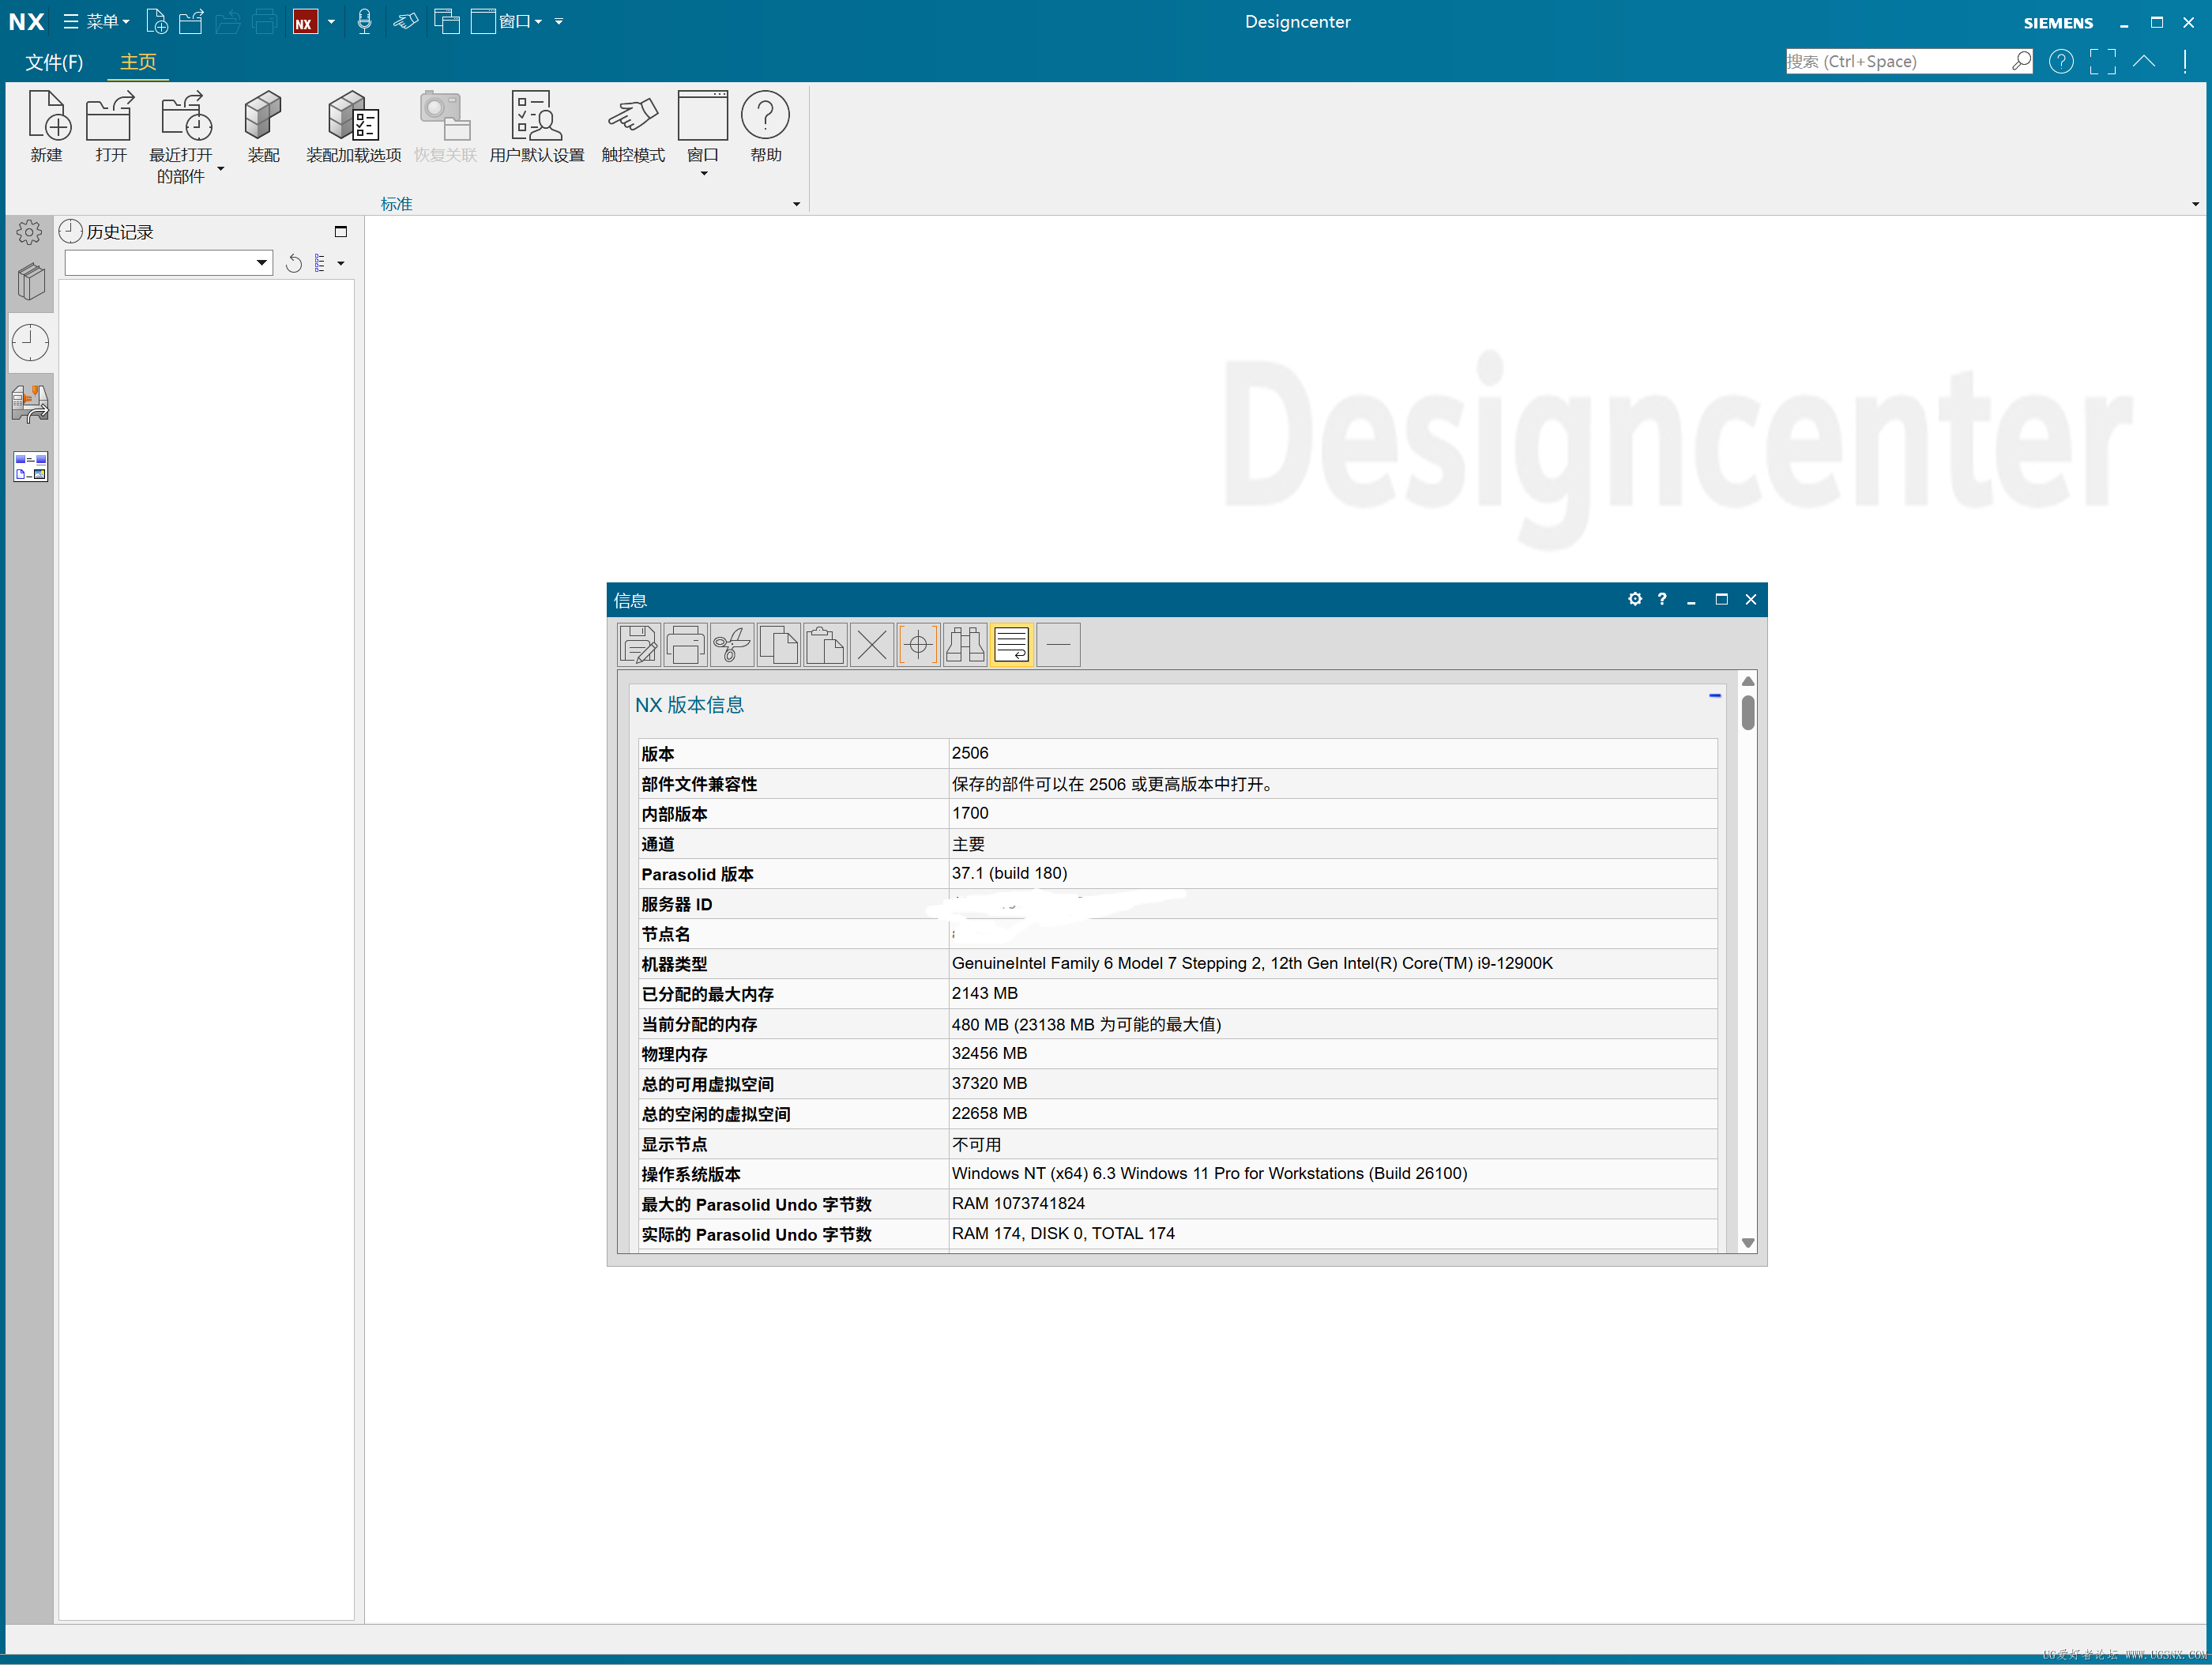
Task: Open the 文件(F) menu
Action: coord(54,62)
